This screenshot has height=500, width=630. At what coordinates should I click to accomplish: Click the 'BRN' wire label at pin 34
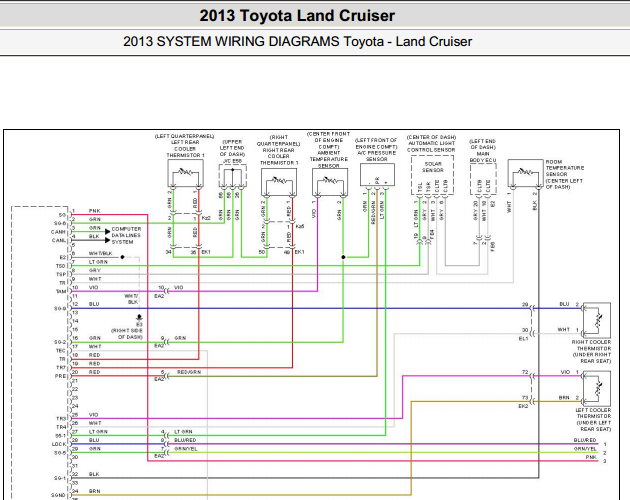tap(95, 491)
